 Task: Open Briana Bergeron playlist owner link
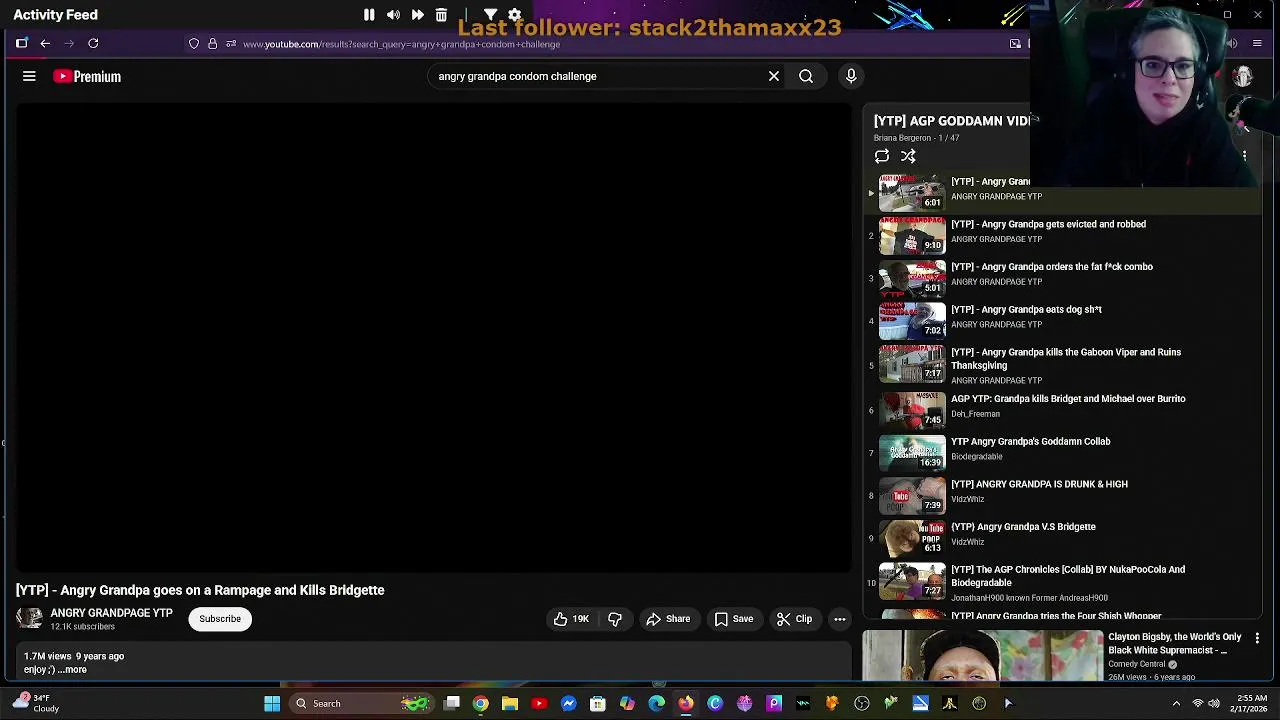pyautogui.click(x=902, y=138)
